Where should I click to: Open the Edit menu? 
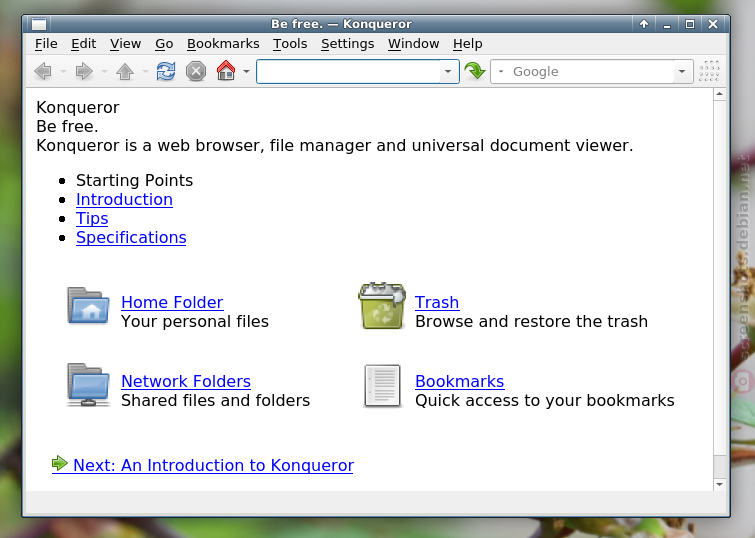point(84,44)
